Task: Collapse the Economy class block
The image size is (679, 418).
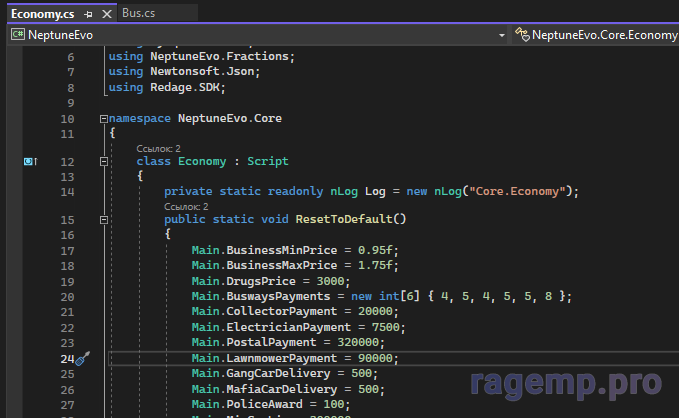Action: [103, 161]
